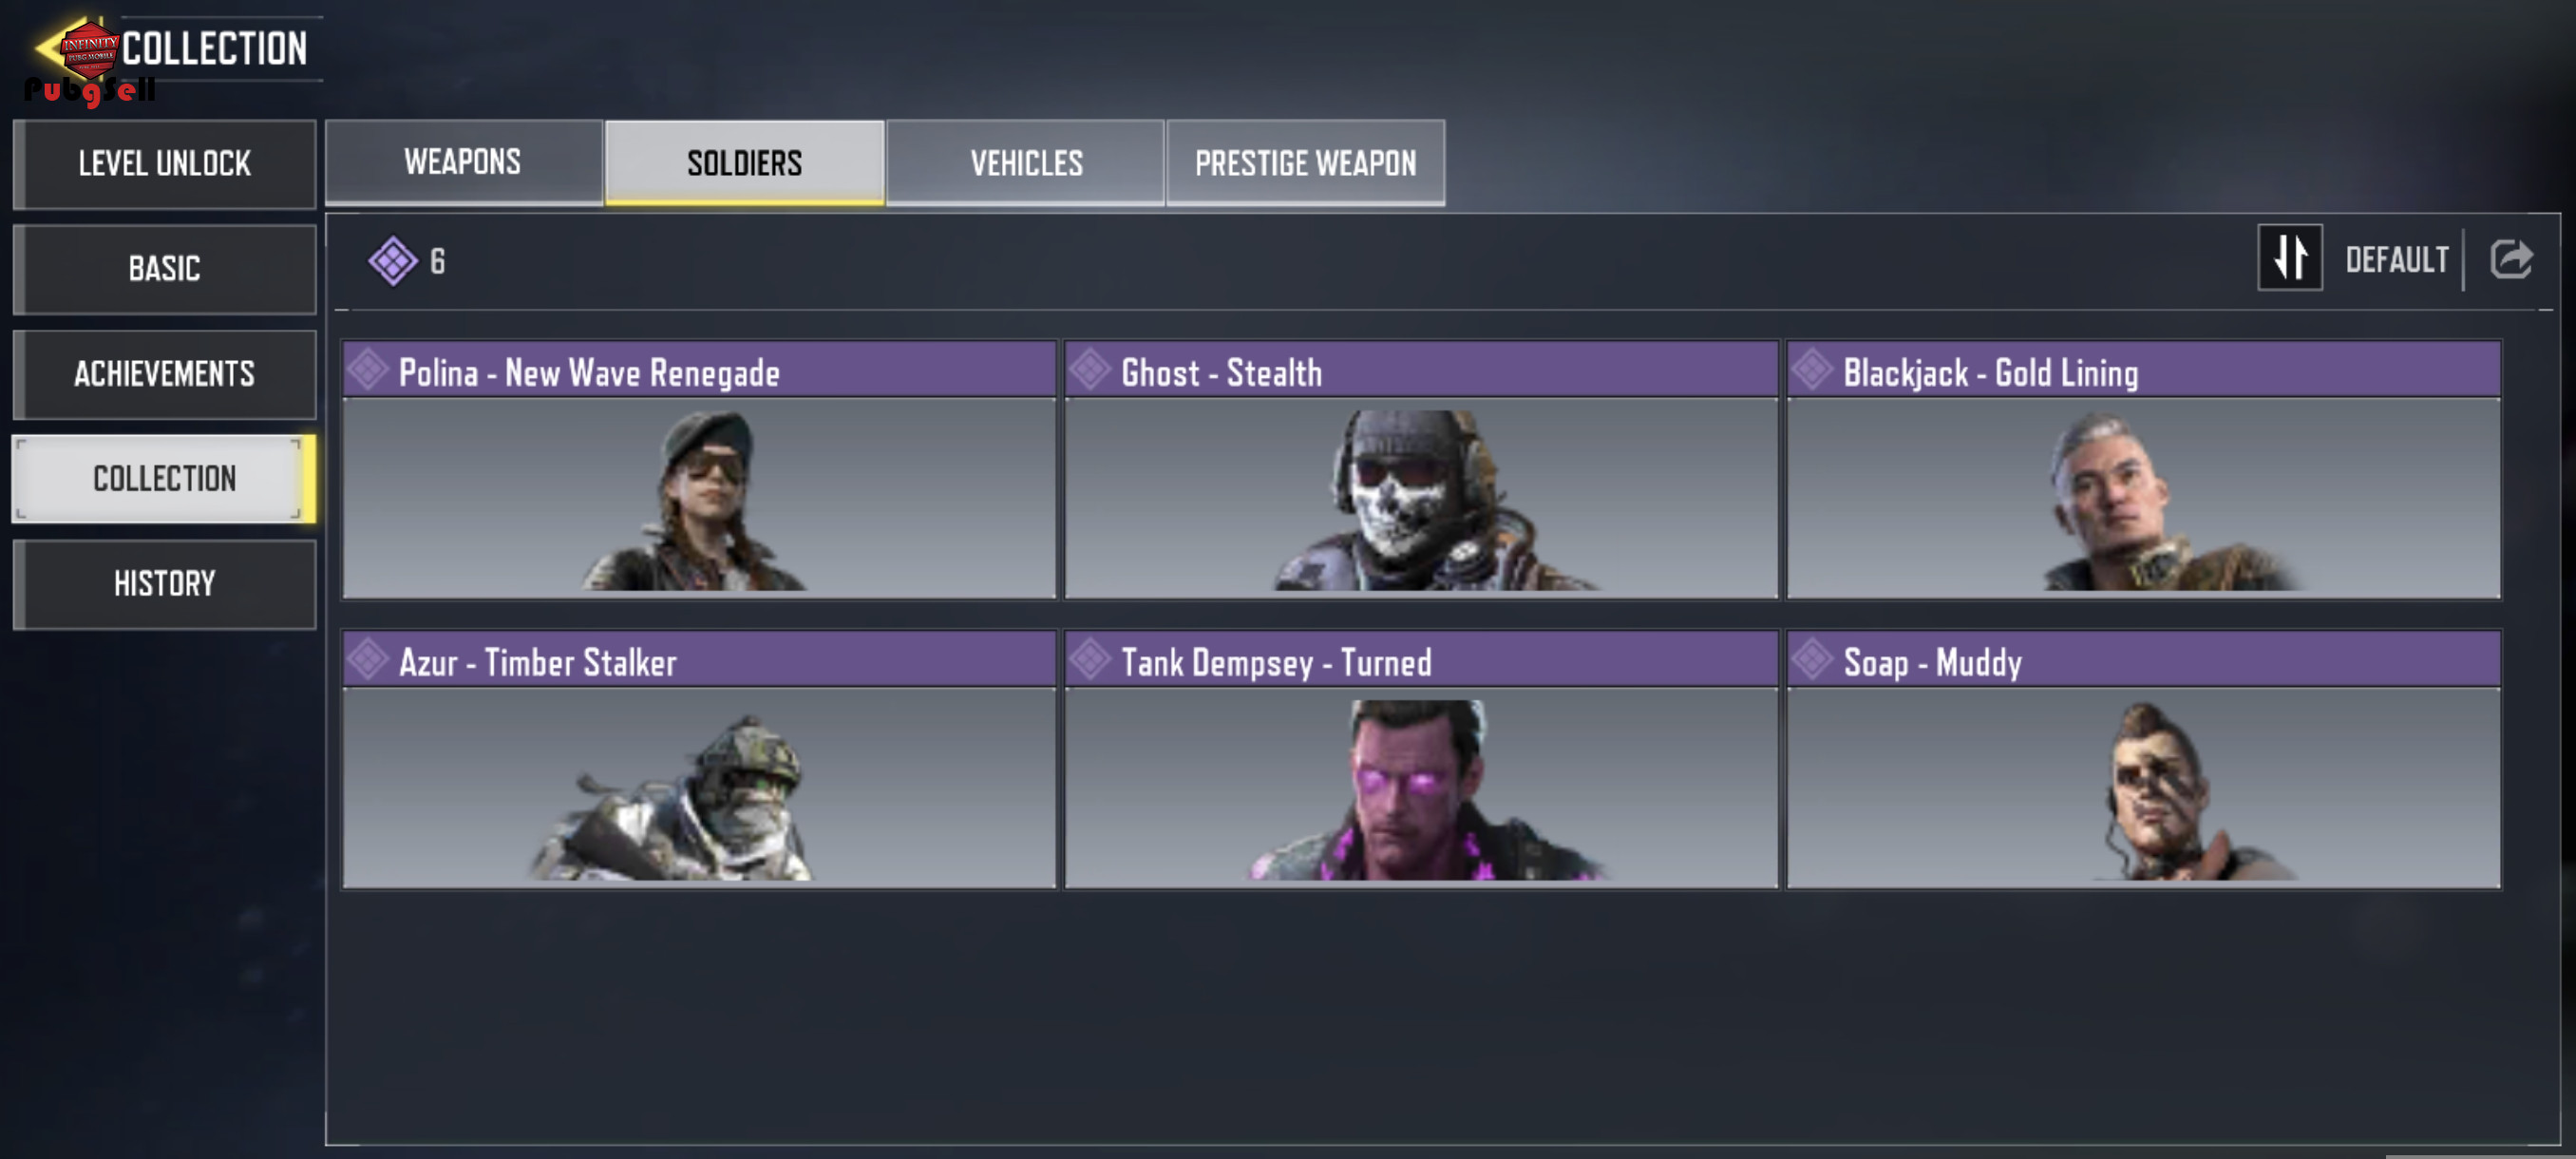2576x1159 pixels.
Task: Go to the Achievements section
Action: click(x=165, y=374)
